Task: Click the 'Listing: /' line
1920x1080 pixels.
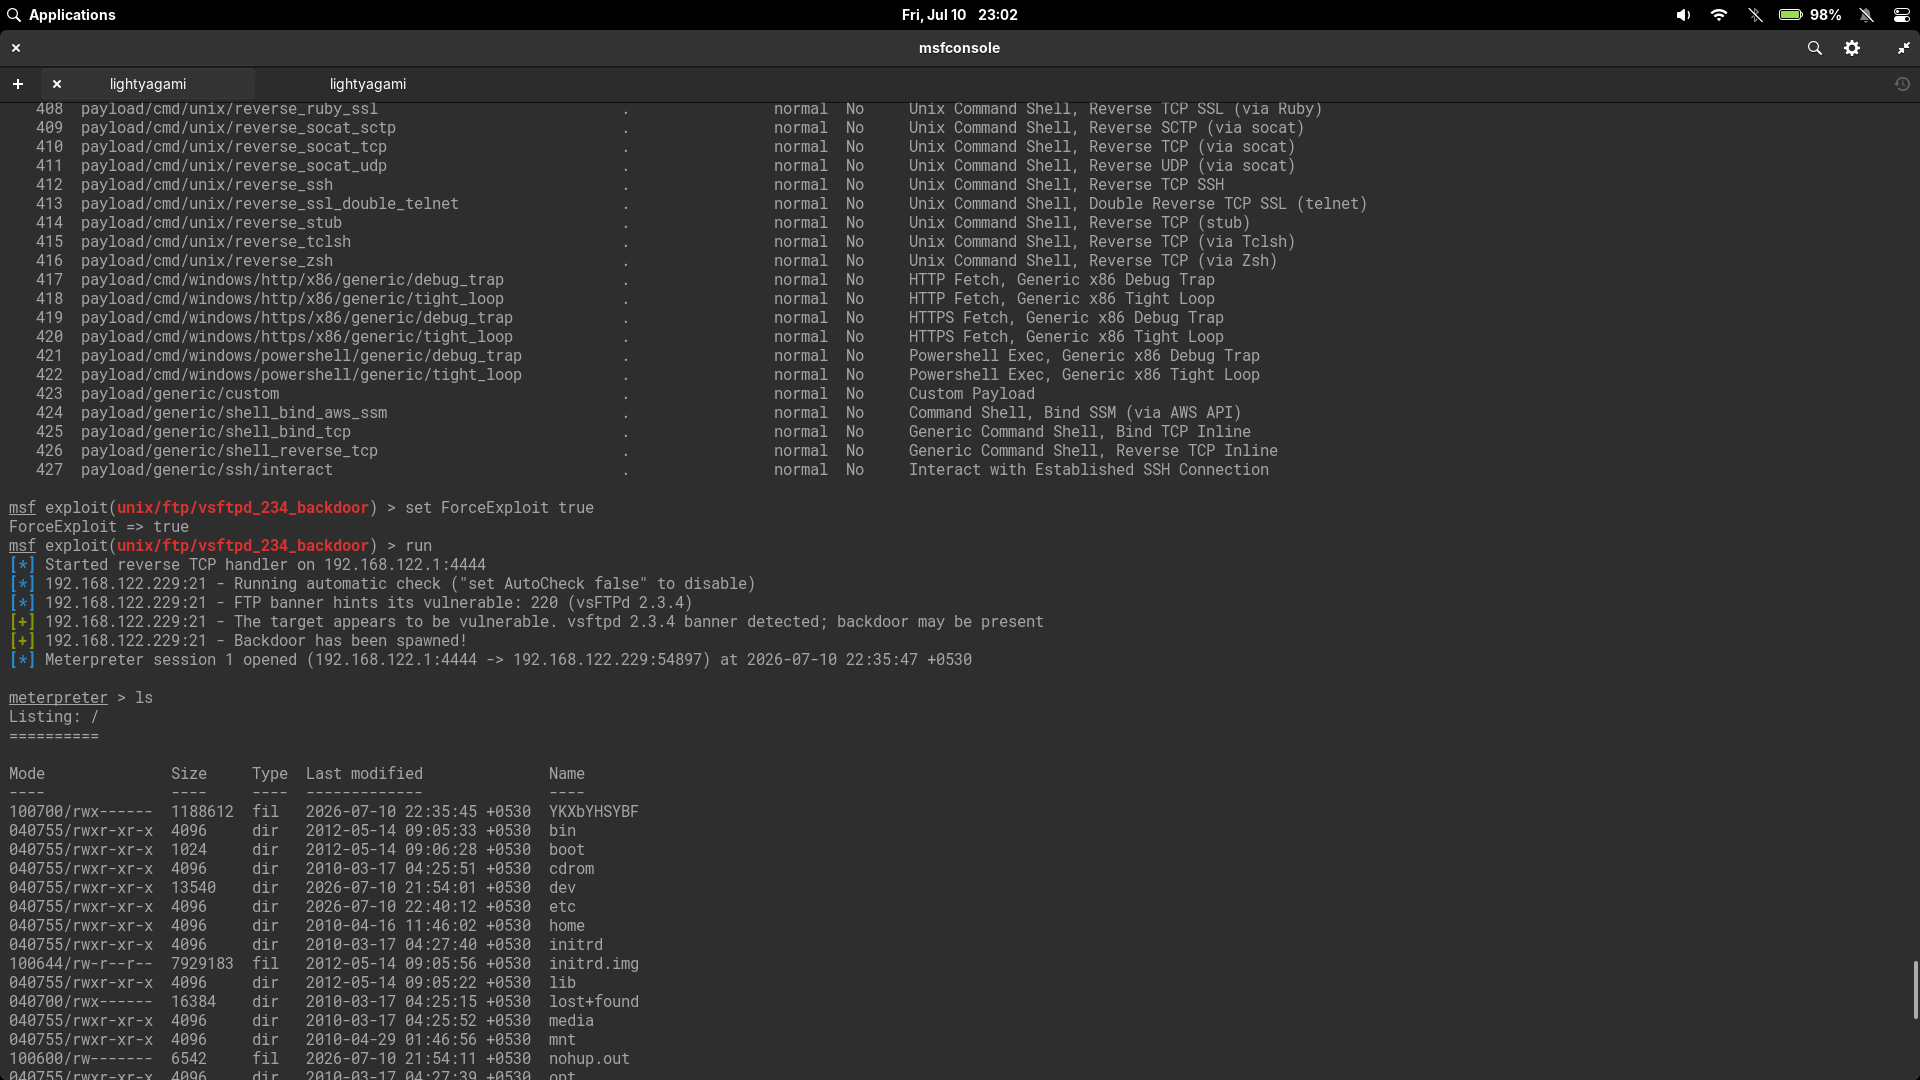Action: pos(54,717)
